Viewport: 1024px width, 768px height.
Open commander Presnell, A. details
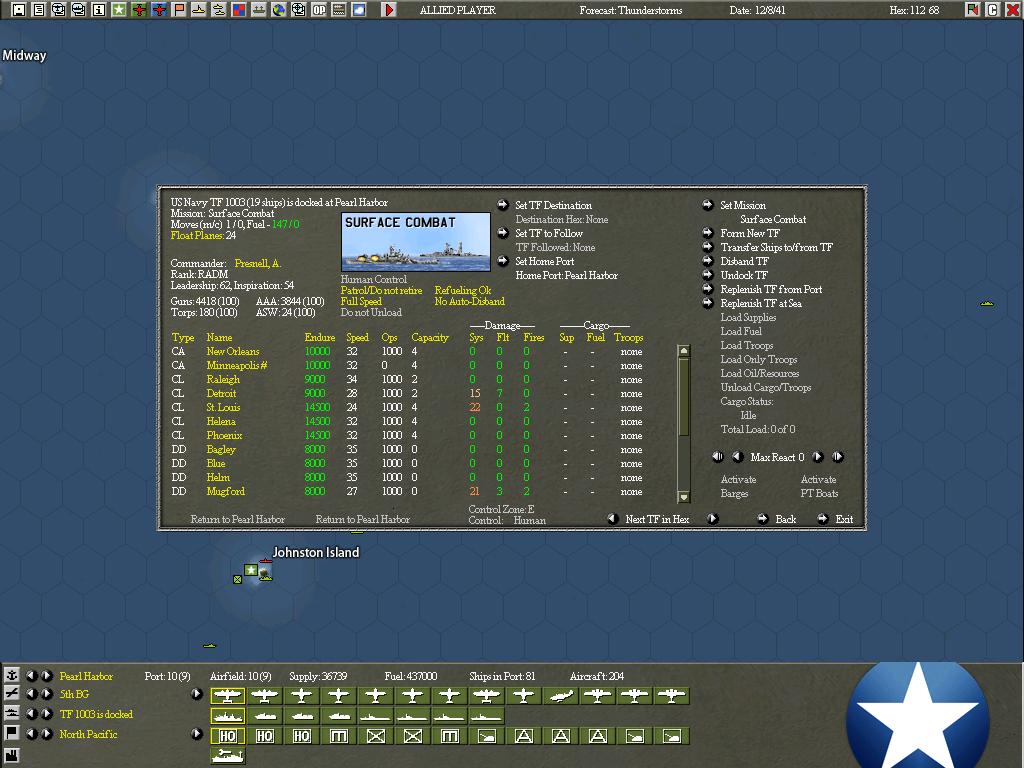pos(257,264)
